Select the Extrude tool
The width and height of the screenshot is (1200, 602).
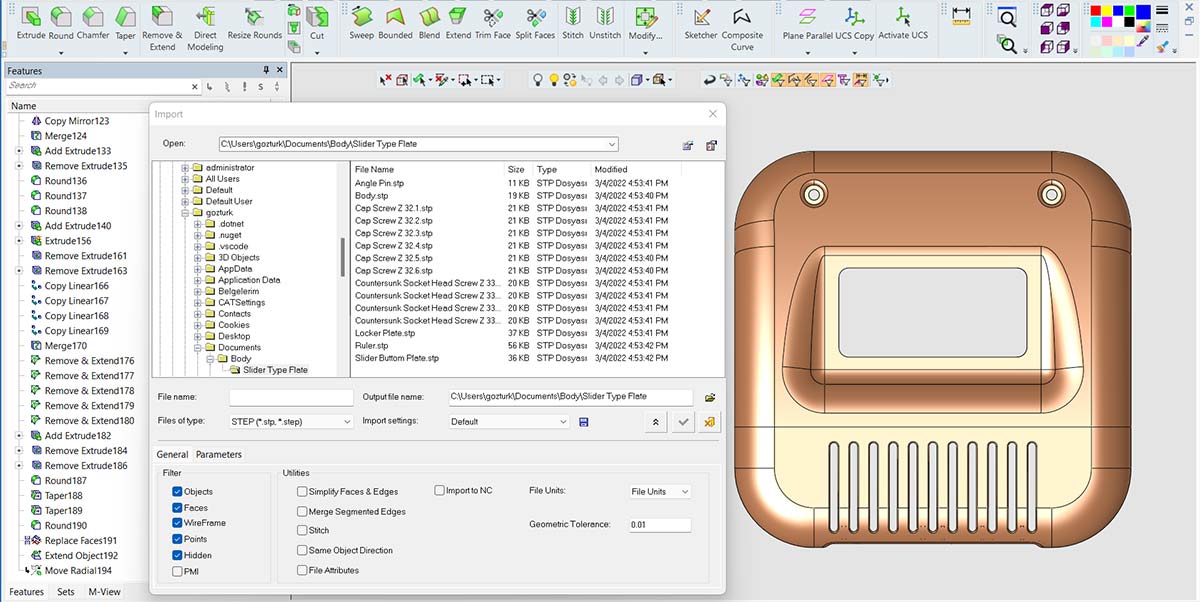[31, 23]
